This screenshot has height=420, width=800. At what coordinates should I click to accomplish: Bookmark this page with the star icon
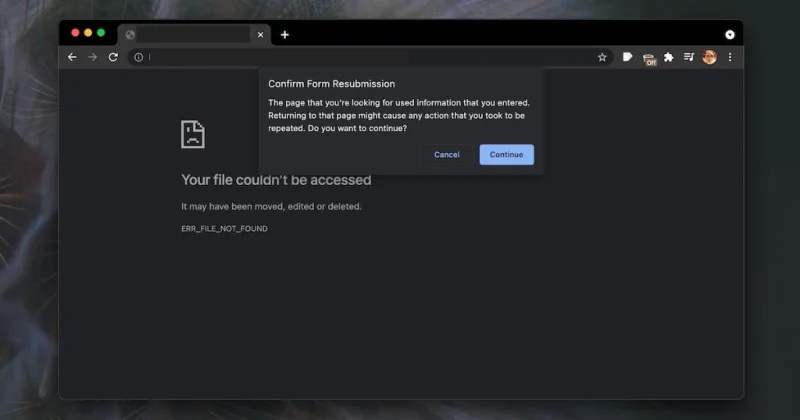coord(602,57)
